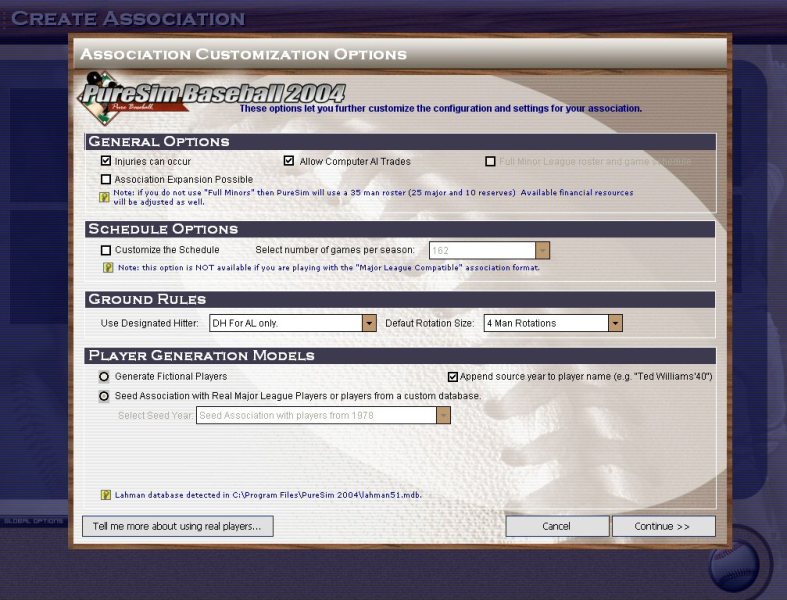787x600 pixels.
Task: Enable Association Expansion Possible
Action: click(x=106, y=179)
